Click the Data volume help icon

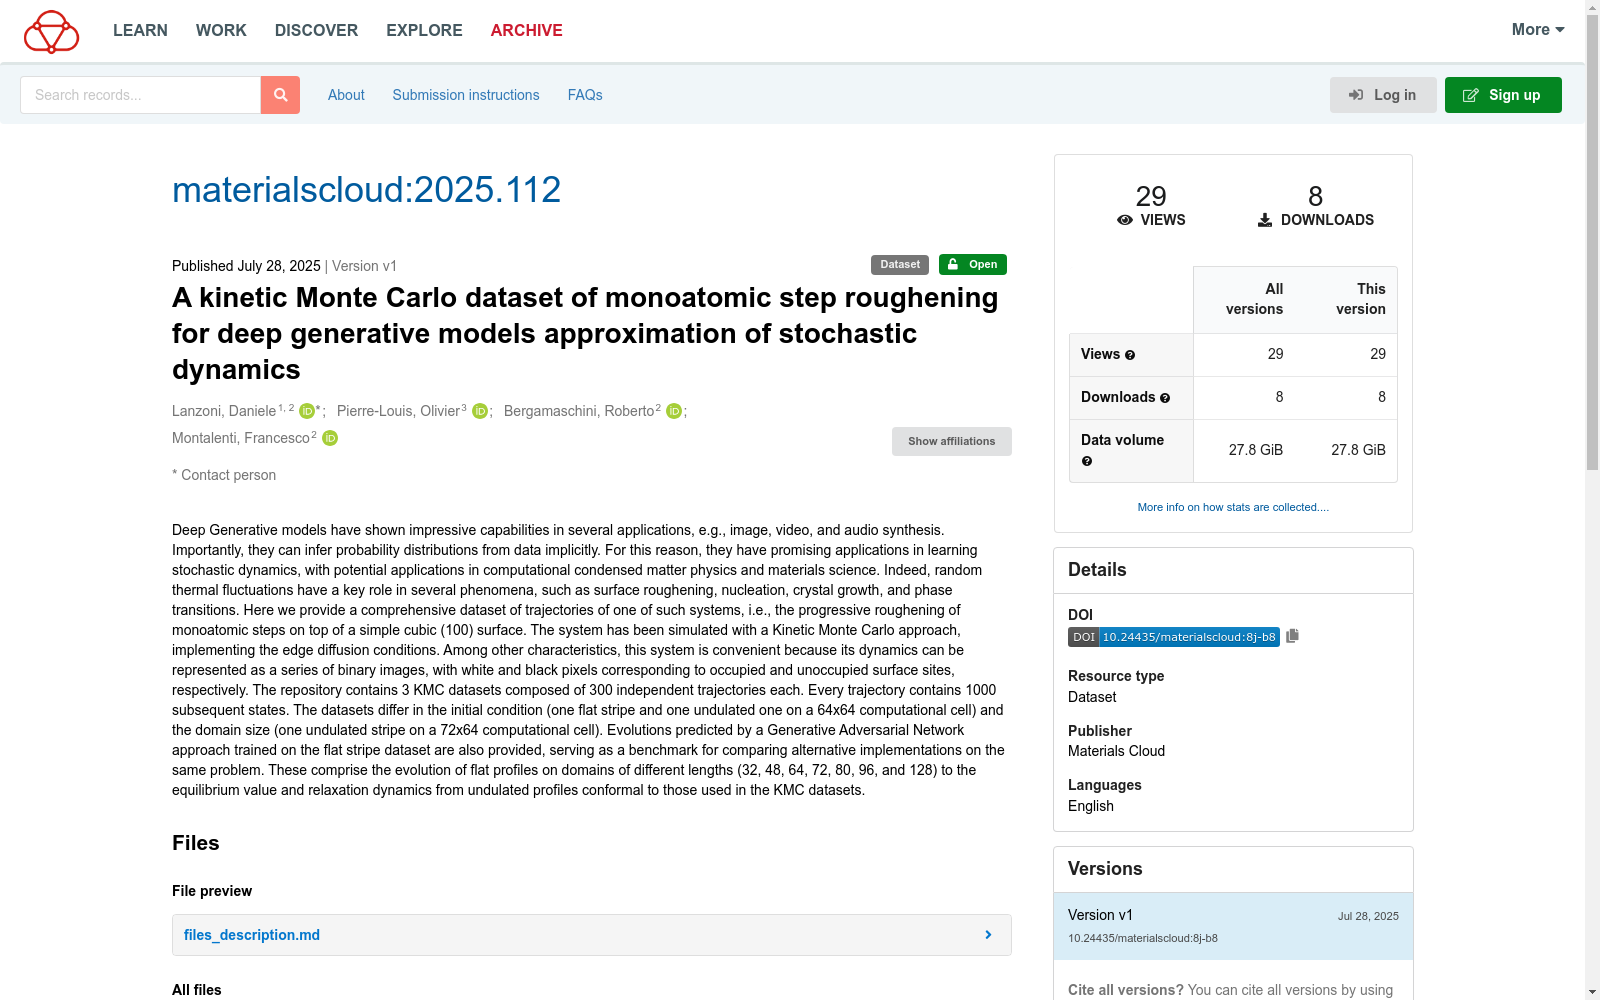click(1087, 461)
